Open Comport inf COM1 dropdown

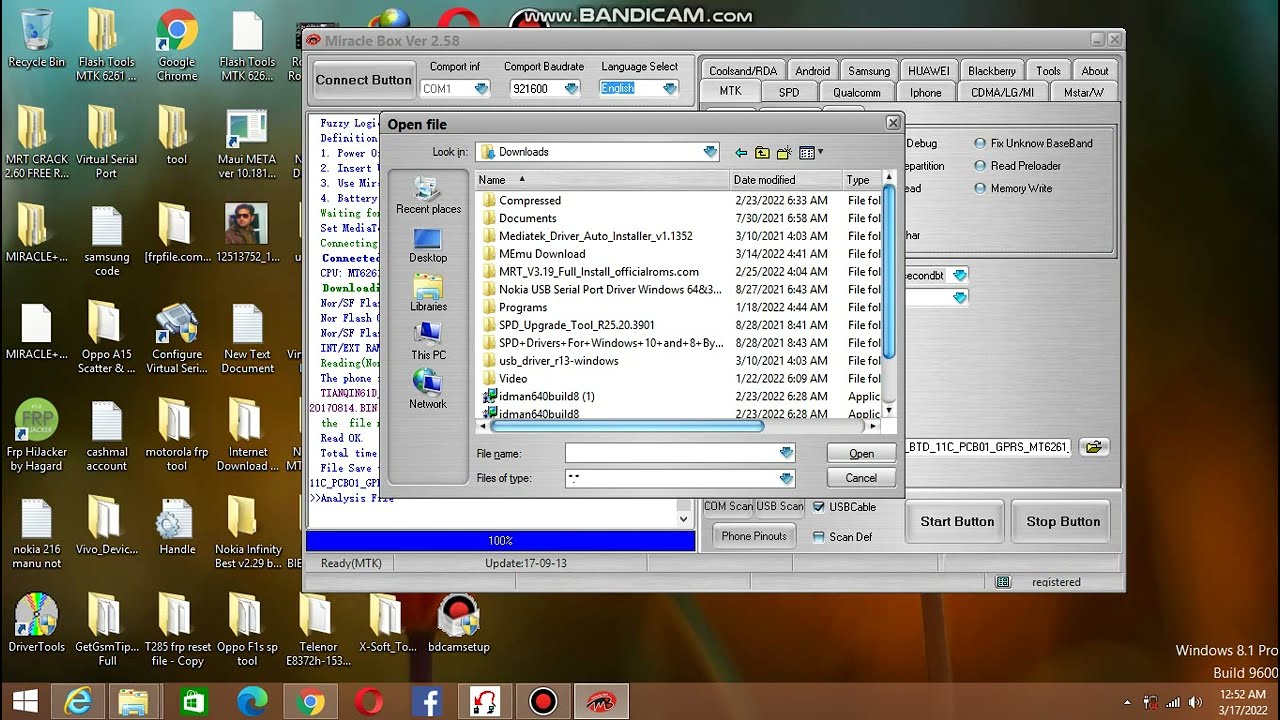coord(481,89)
